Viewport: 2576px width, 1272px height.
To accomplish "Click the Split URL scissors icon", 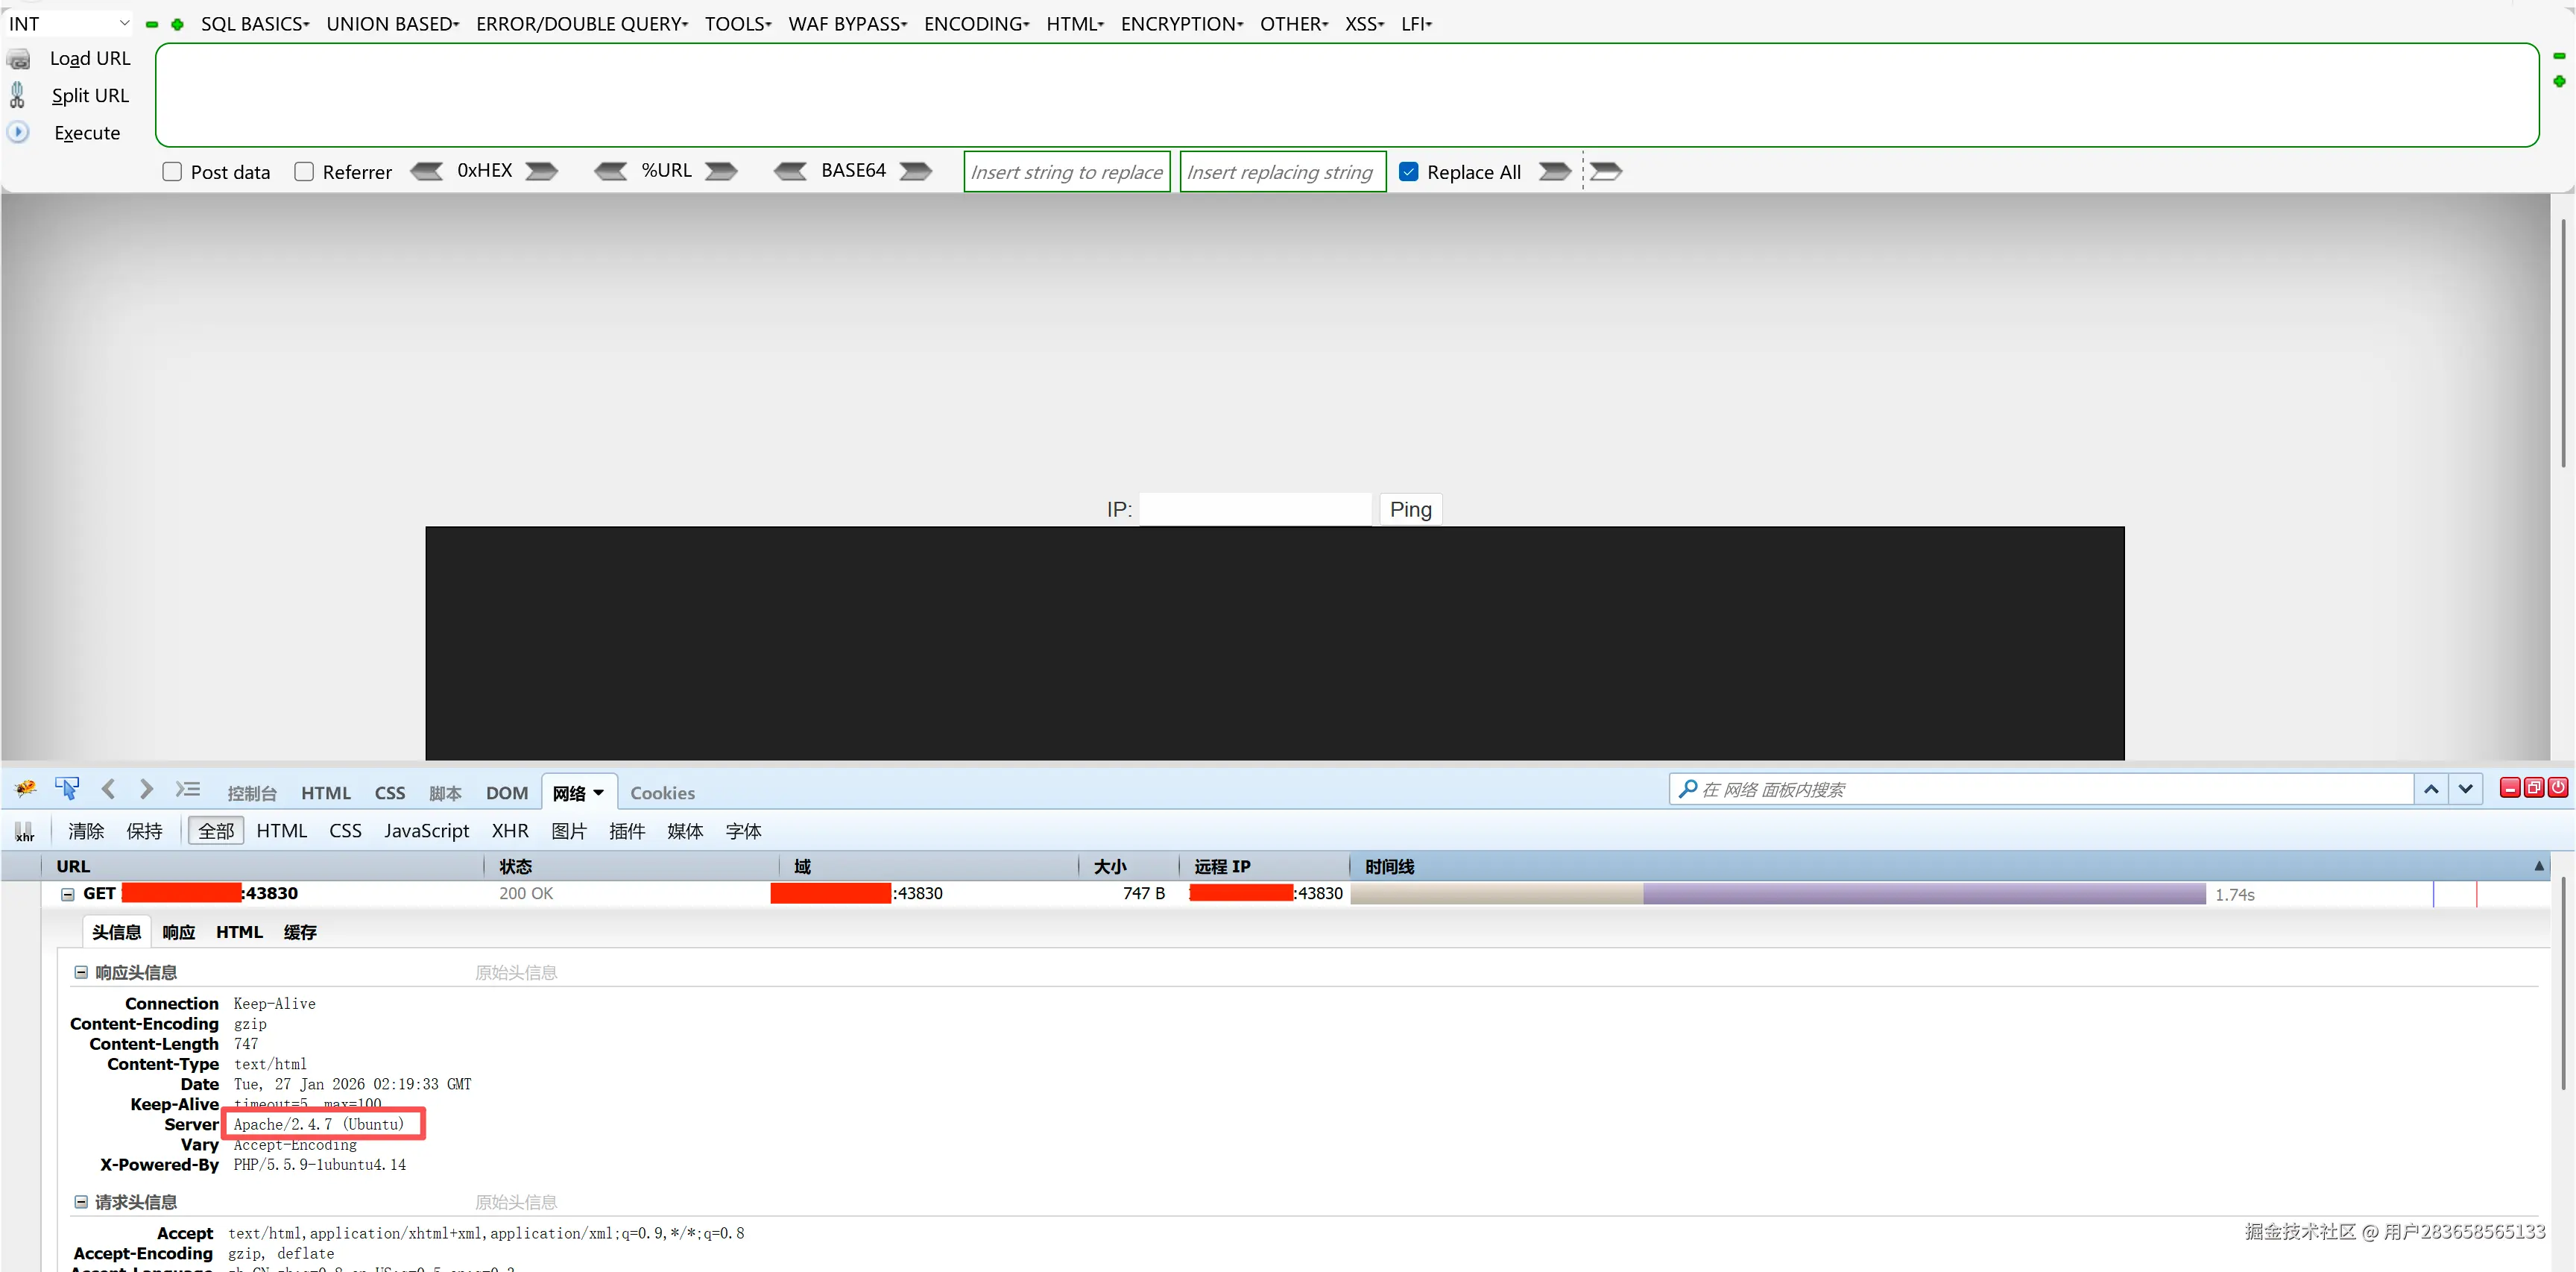I will pyautogui.click(x=17, y=95).
